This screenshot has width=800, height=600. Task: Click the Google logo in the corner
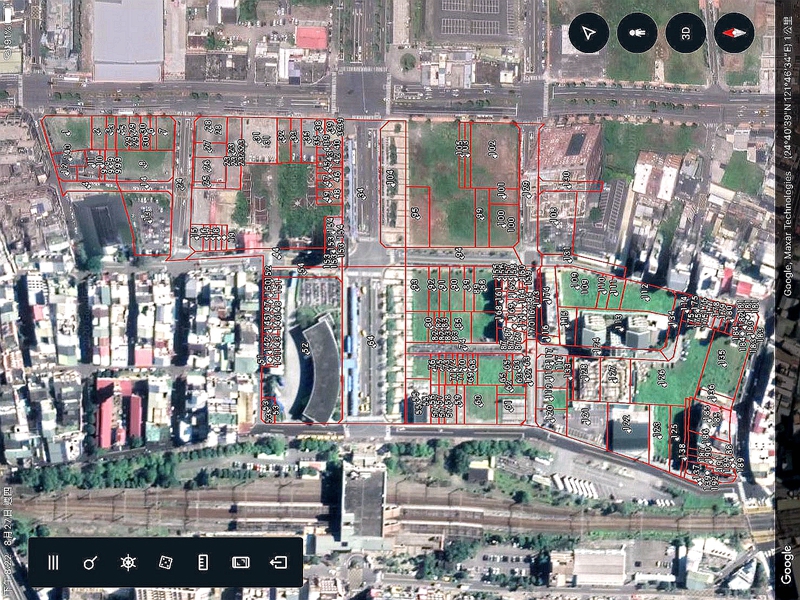click(x=788, y=565)
